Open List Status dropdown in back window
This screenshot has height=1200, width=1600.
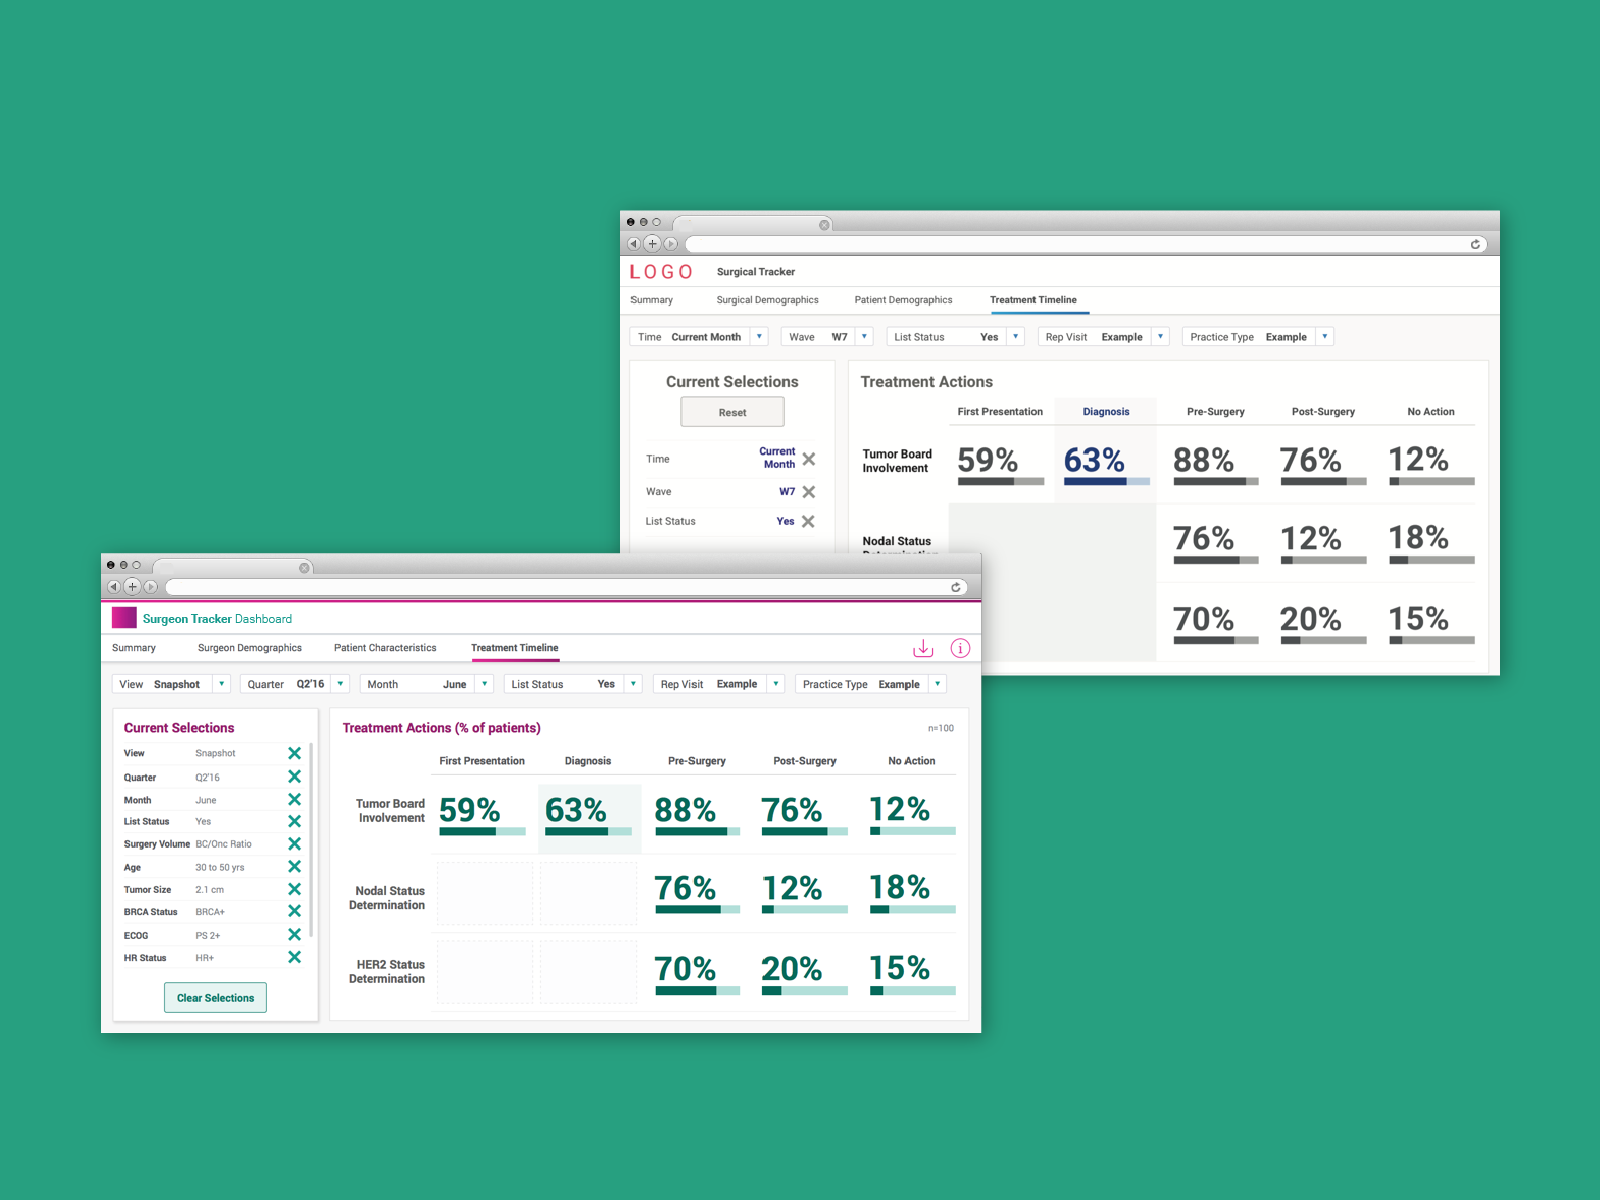[x=1015, y=337]
